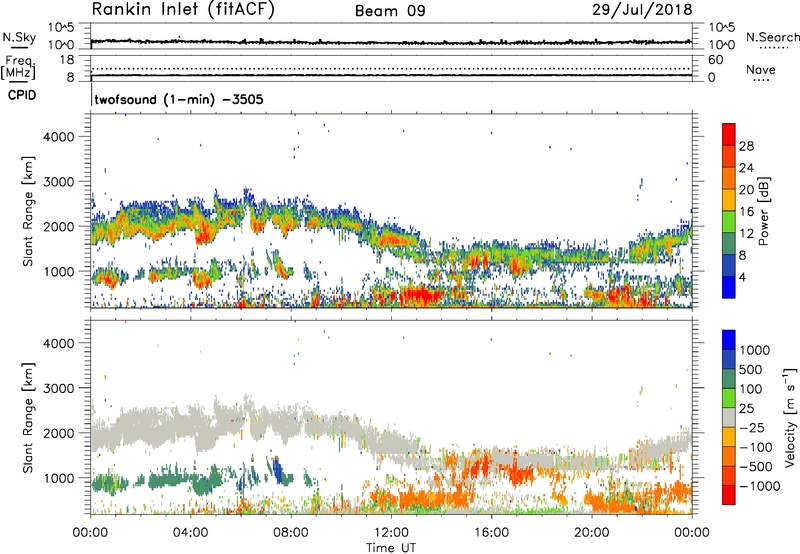This screenshot has height=554, width=800.
Task: Click the gray segment of Velocity colorbar
Action: 729,417
